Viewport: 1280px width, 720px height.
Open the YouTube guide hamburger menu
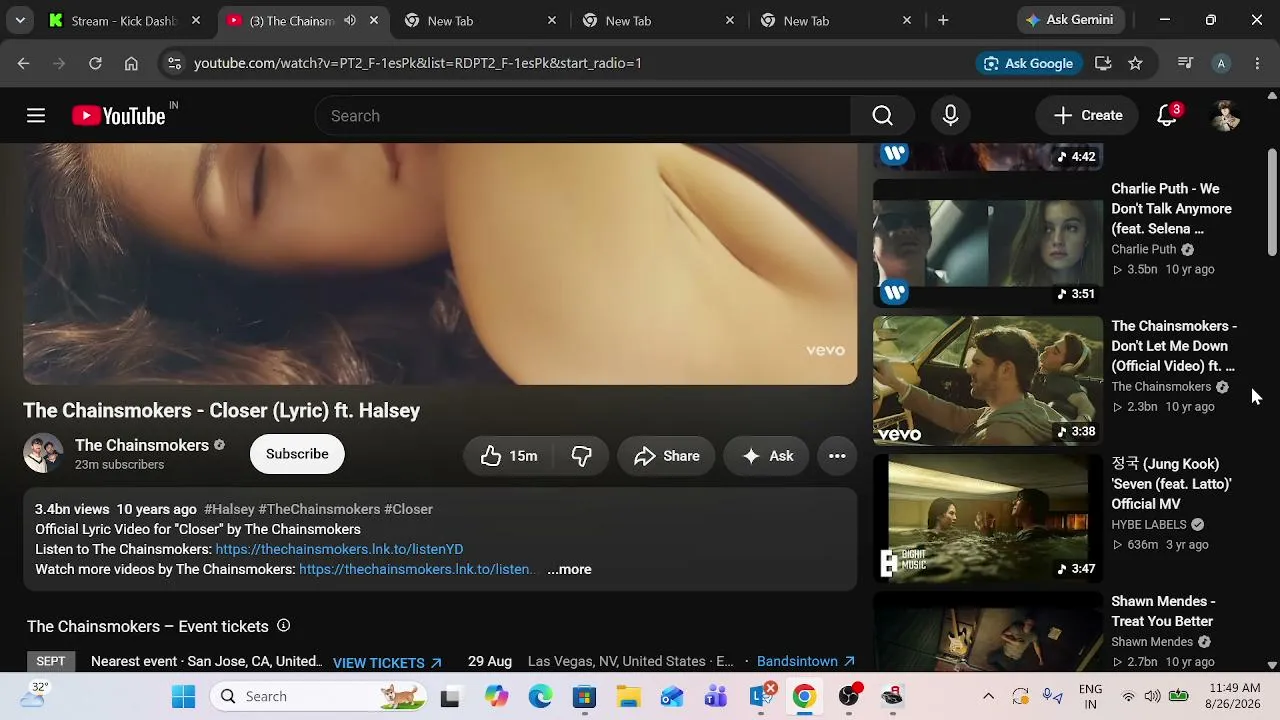(x=36, y=116)
